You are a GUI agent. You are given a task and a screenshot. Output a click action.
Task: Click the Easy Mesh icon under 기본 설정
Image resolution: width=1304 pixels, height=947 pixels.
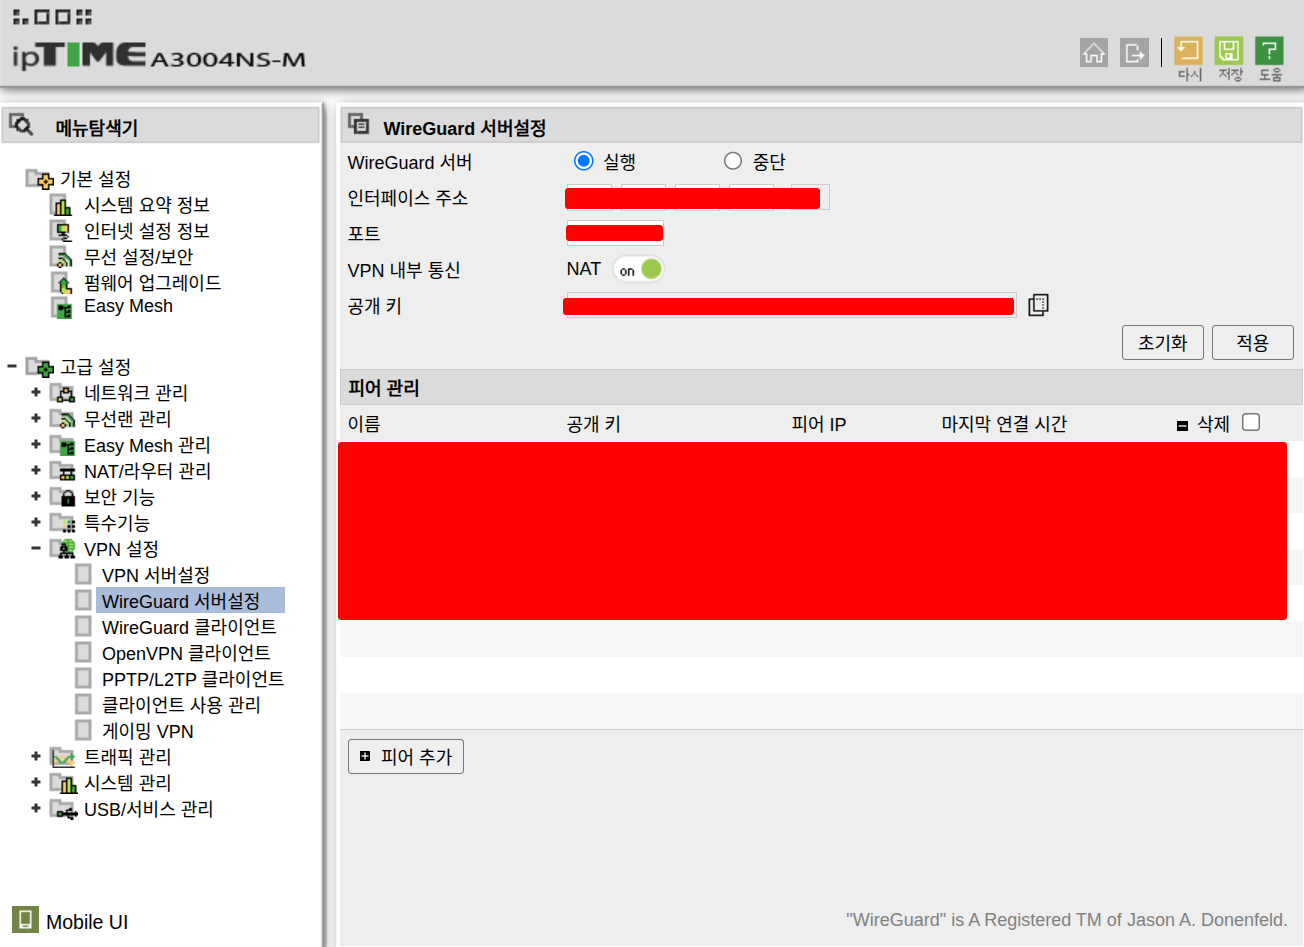click(62, 307)
